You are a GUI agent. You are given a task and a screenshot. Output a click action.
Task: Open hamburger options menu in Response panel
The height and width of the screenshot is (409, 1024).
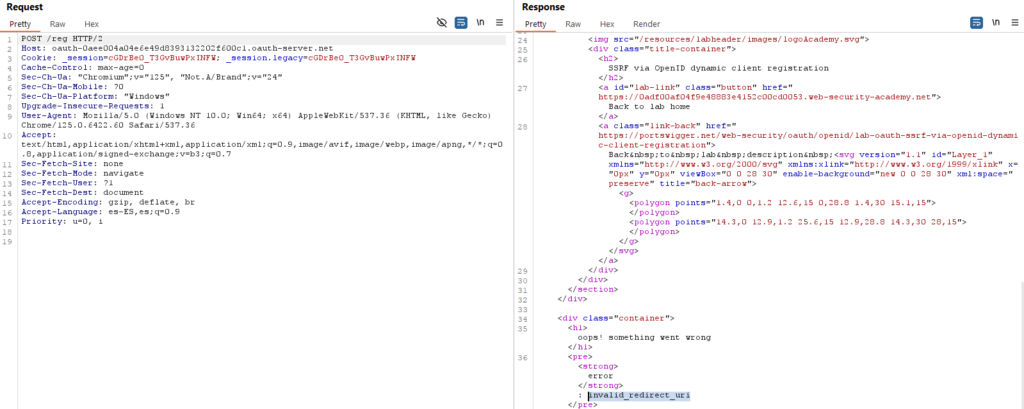[x=1012, y=22]
